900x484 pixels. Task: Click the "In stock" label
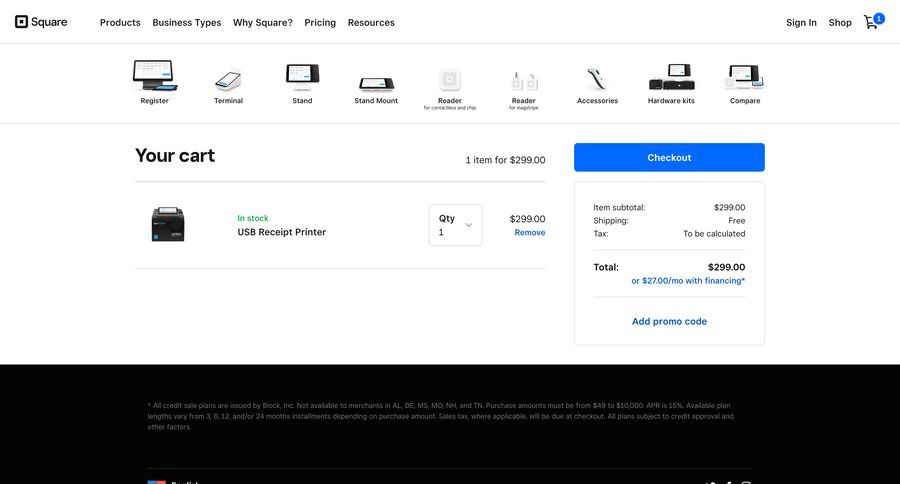[253, 218]
